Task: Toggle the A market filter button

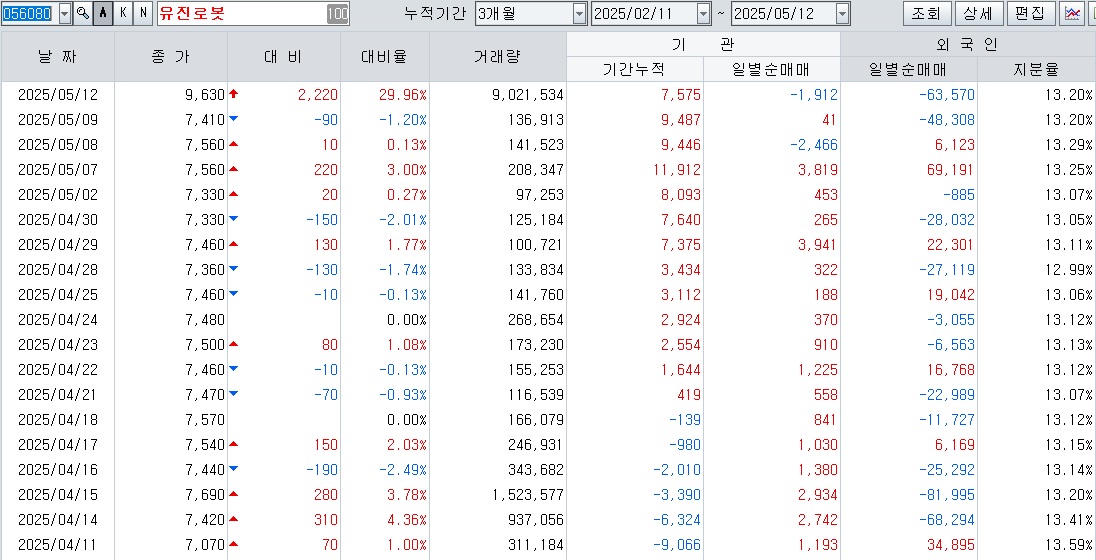Action: coord(103,13)
